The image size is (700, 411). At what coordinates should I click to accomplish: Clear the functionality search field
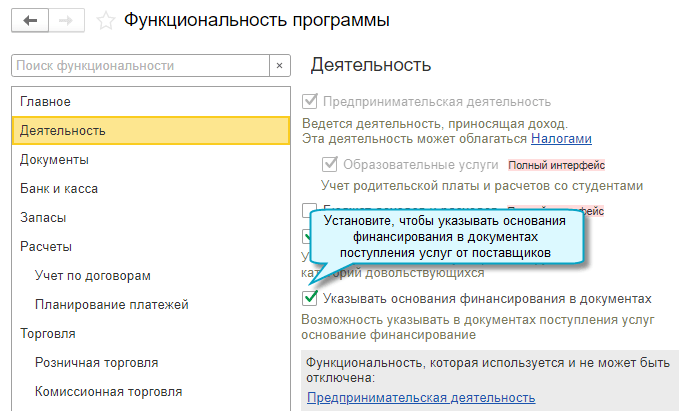click(283, 66)
